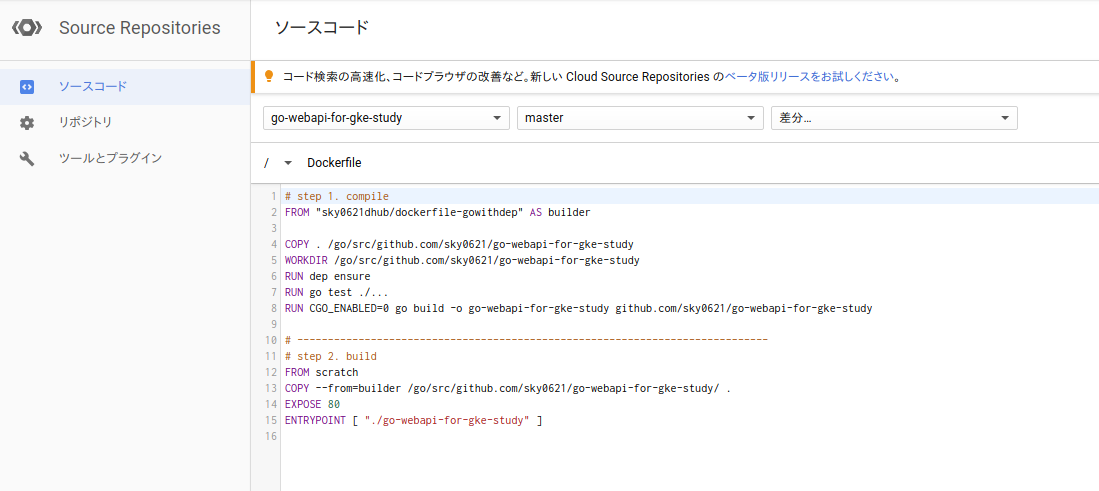1099x491 pixels.
Task: Open the ツールとプラグイン sidebar menu item
Action: (125, 158)
